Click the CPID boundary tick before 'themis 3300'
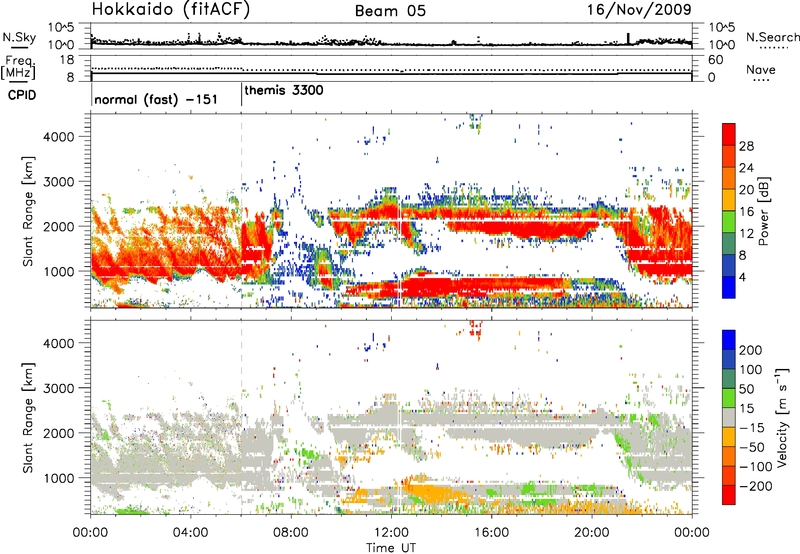Screen dimensions: 800x554 241,94
